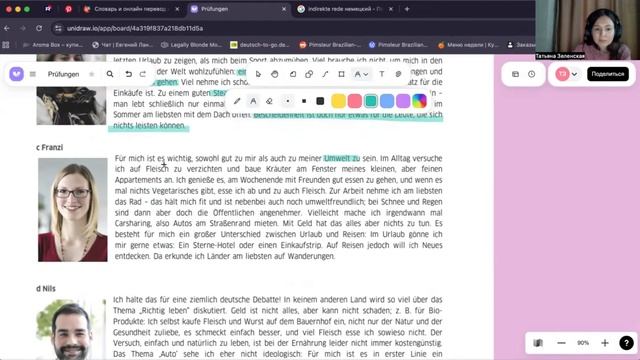Pick the purple color swatch
640x360 pixels.
point(403,101)
